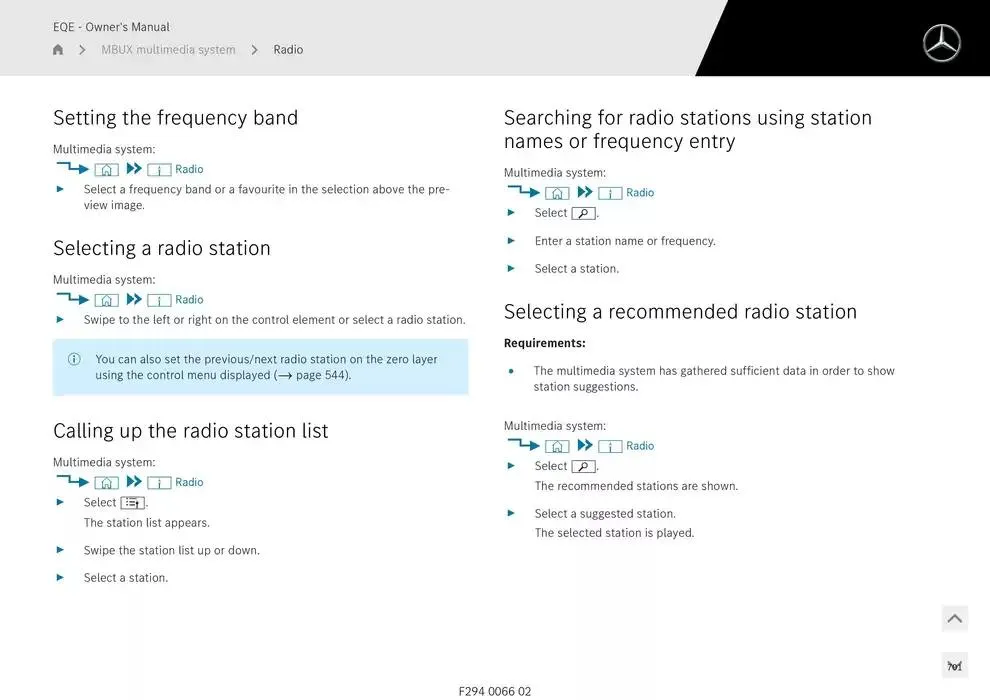
Task: Click home icon under Setting the frequency band
Action: pos(107,170)
